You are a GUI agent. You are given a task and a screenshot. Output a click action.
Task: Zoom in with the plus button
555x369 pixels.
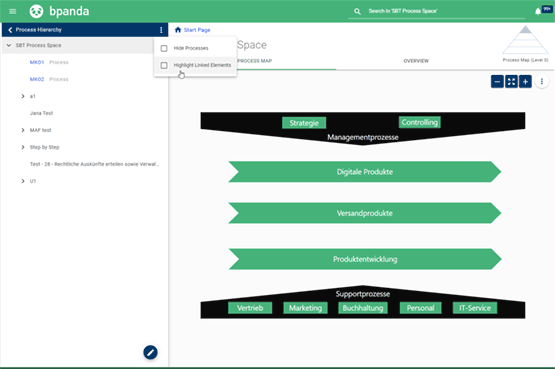point(525,82)
